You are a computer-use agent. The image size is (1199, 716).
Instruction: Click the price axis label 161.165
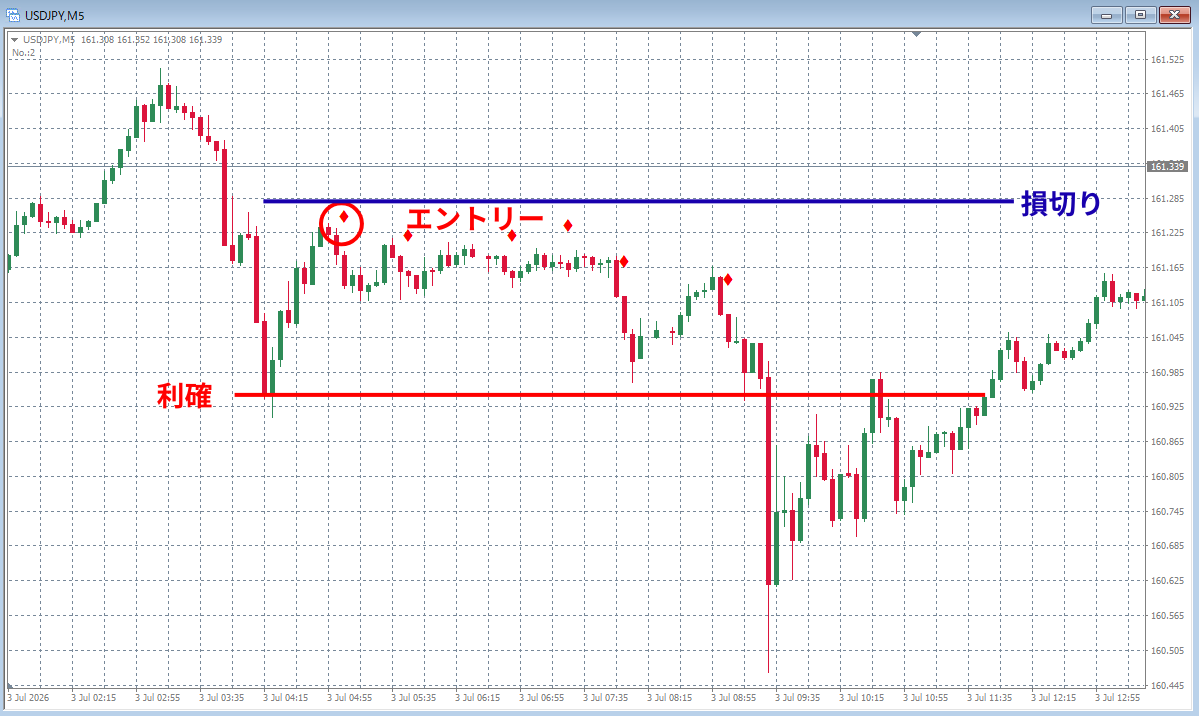1167,268
